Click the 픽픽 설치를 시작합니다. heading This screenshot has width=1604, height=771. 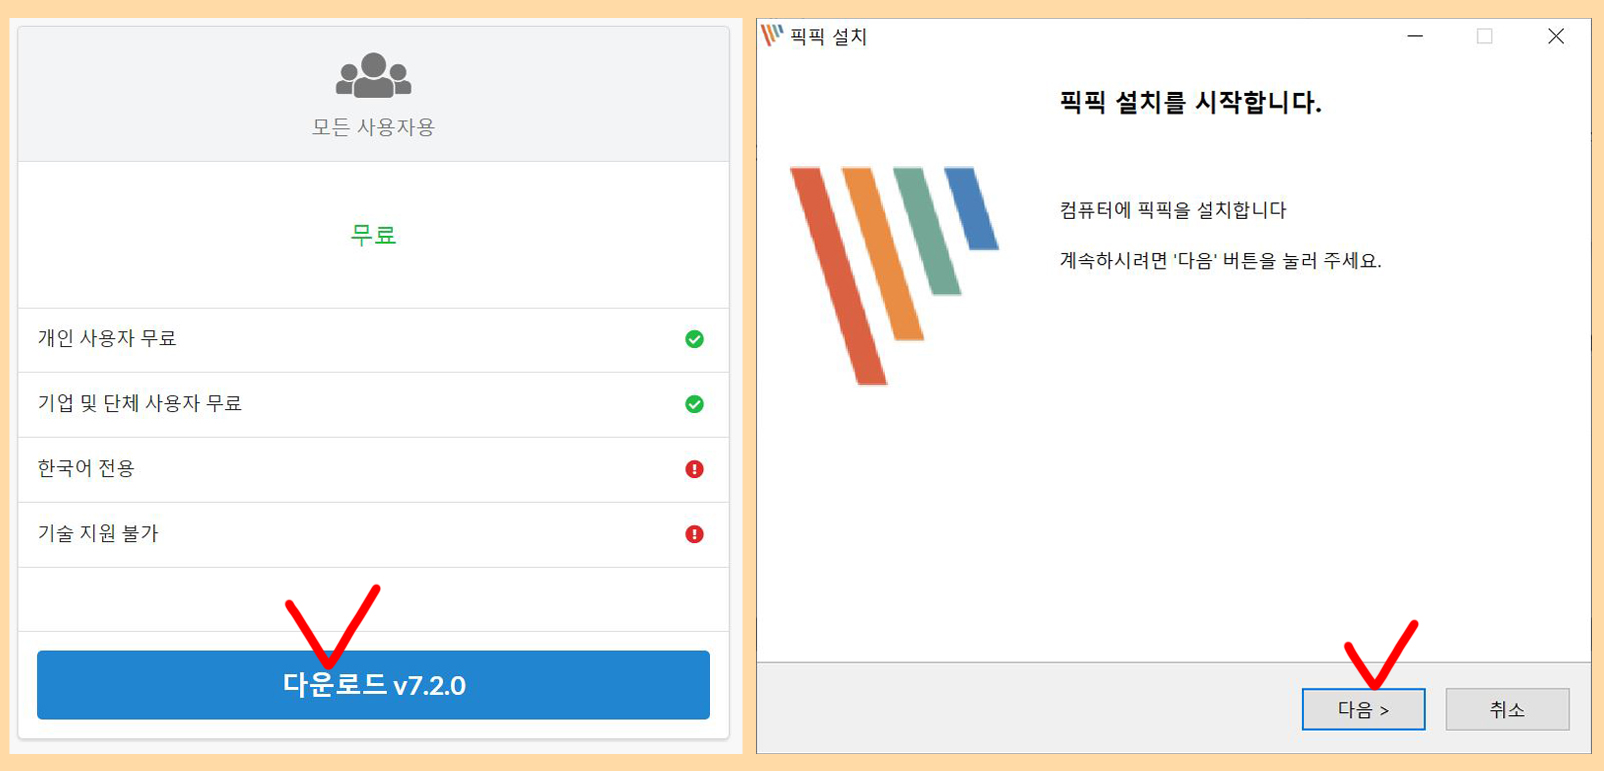1190,102
